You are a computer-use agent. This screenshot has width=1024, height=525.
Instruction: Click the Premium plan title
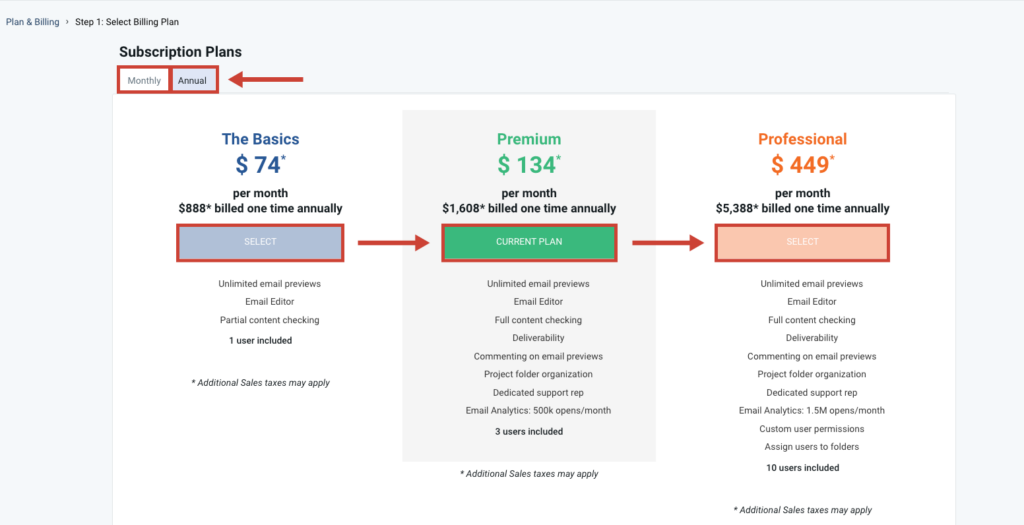click(529, 139)
